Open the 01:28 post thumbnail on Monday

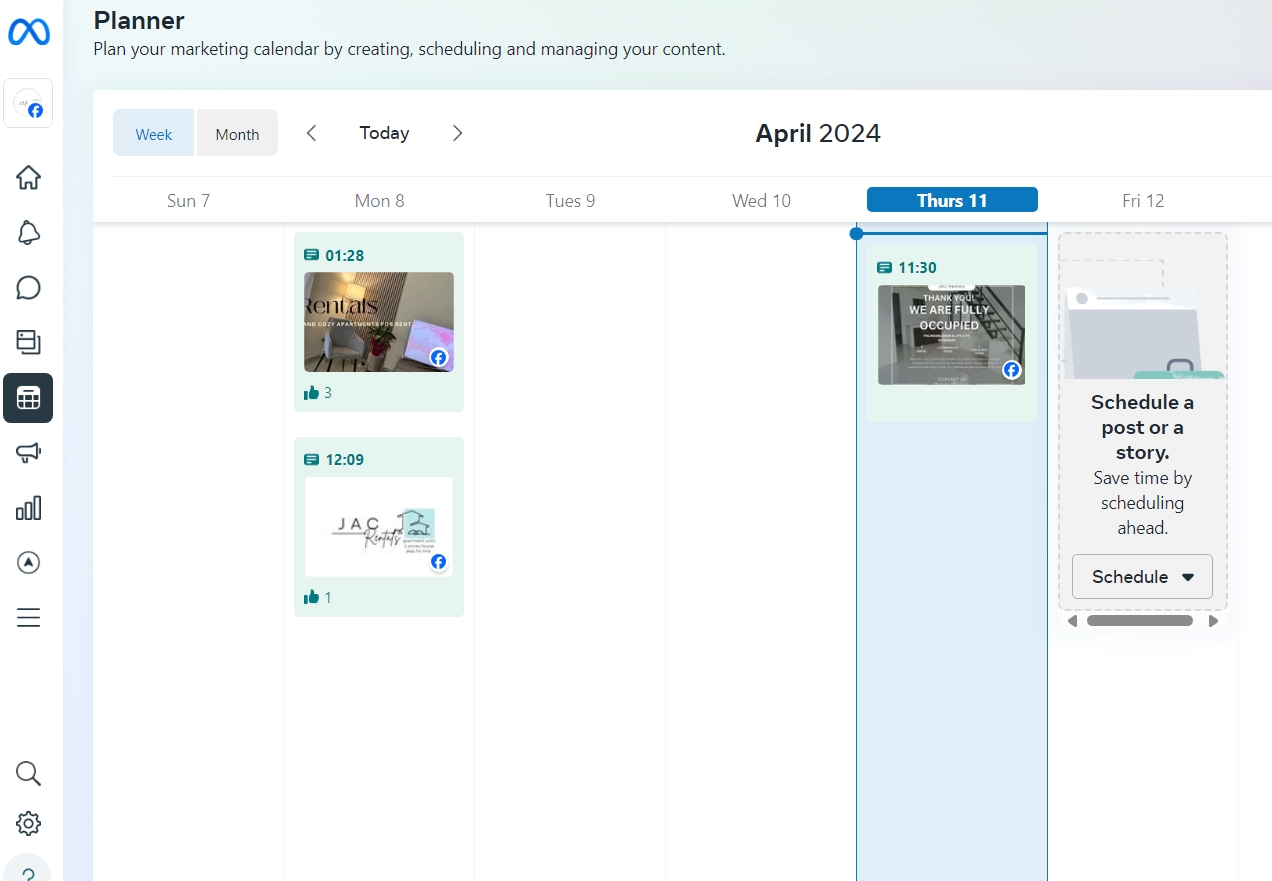[379, 322]
